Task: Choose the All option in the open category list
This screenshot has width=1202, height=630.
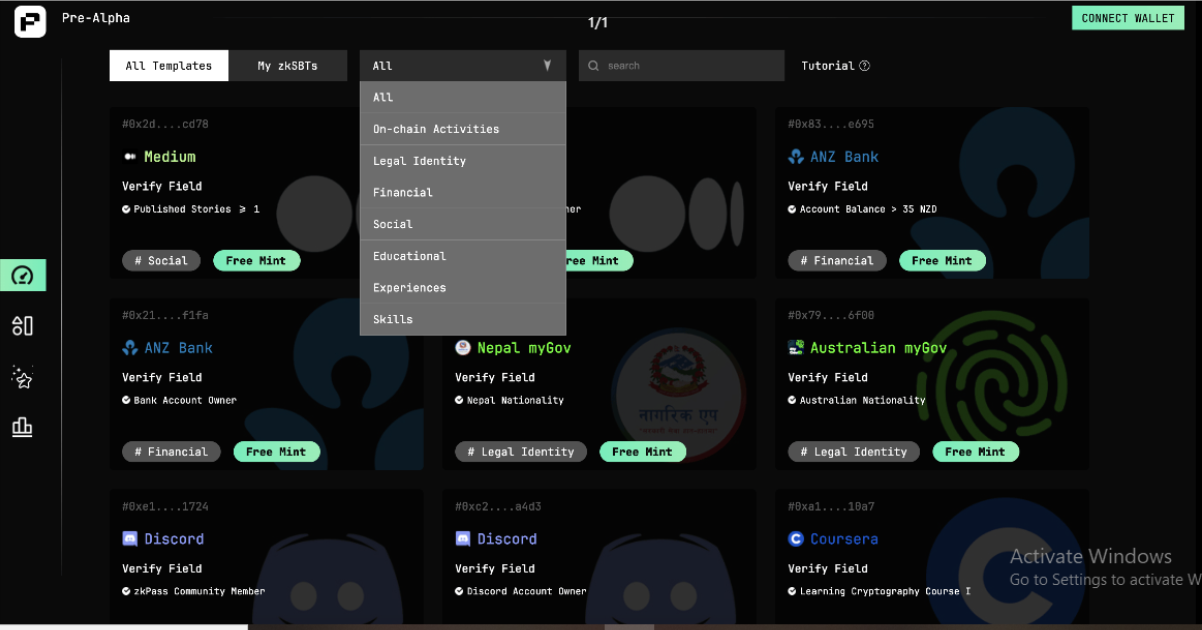Action: click(463, 97)
